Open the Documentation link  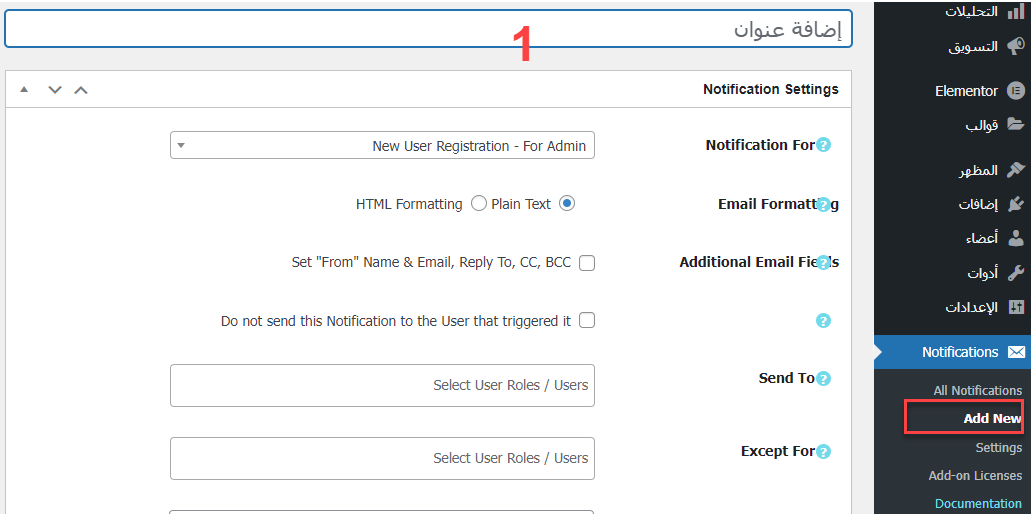click(977, 504)
